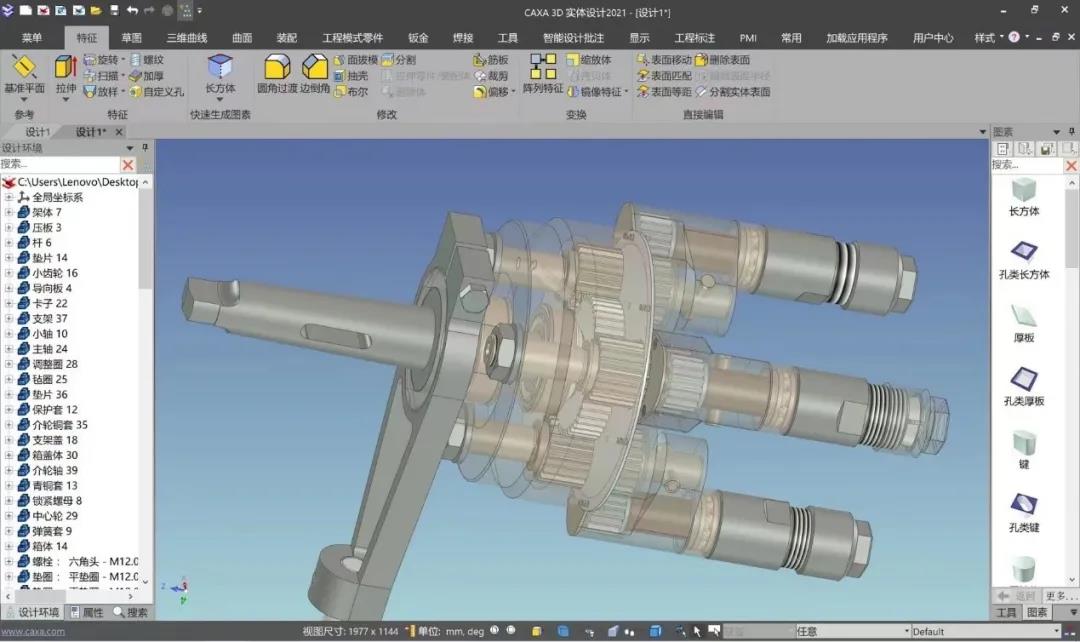Select the 扫描 sweep feature

[x=101, y=76]
